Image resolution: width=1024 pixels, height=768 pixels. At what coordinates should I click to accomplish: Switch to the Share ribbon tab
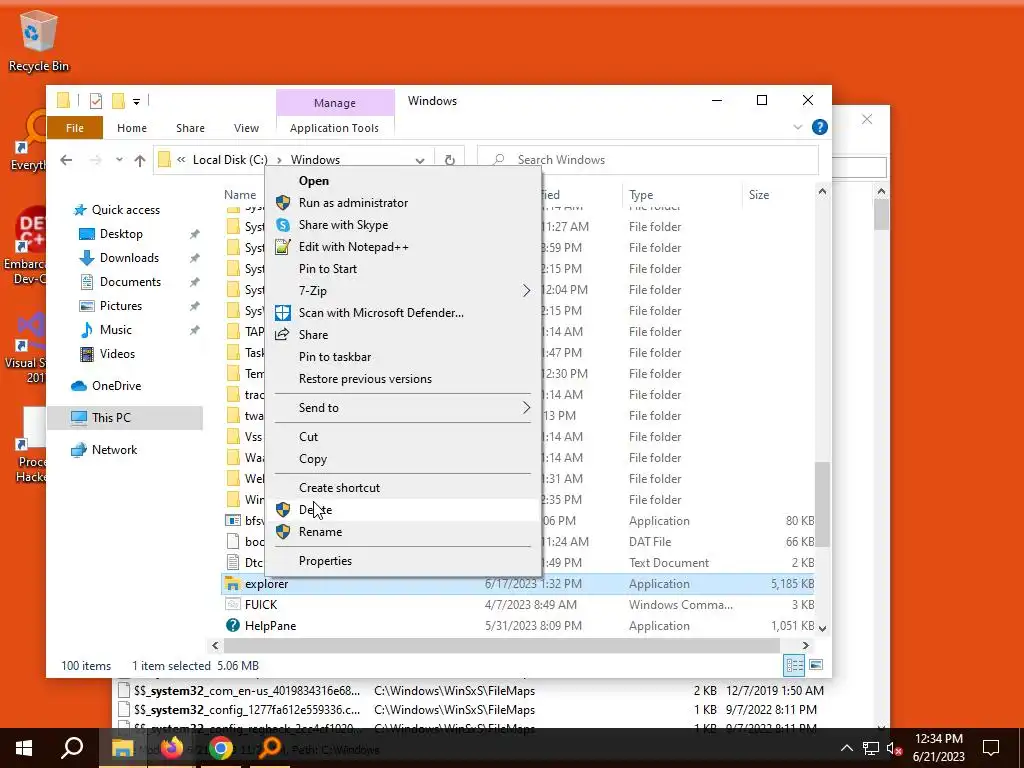[190, 128]
